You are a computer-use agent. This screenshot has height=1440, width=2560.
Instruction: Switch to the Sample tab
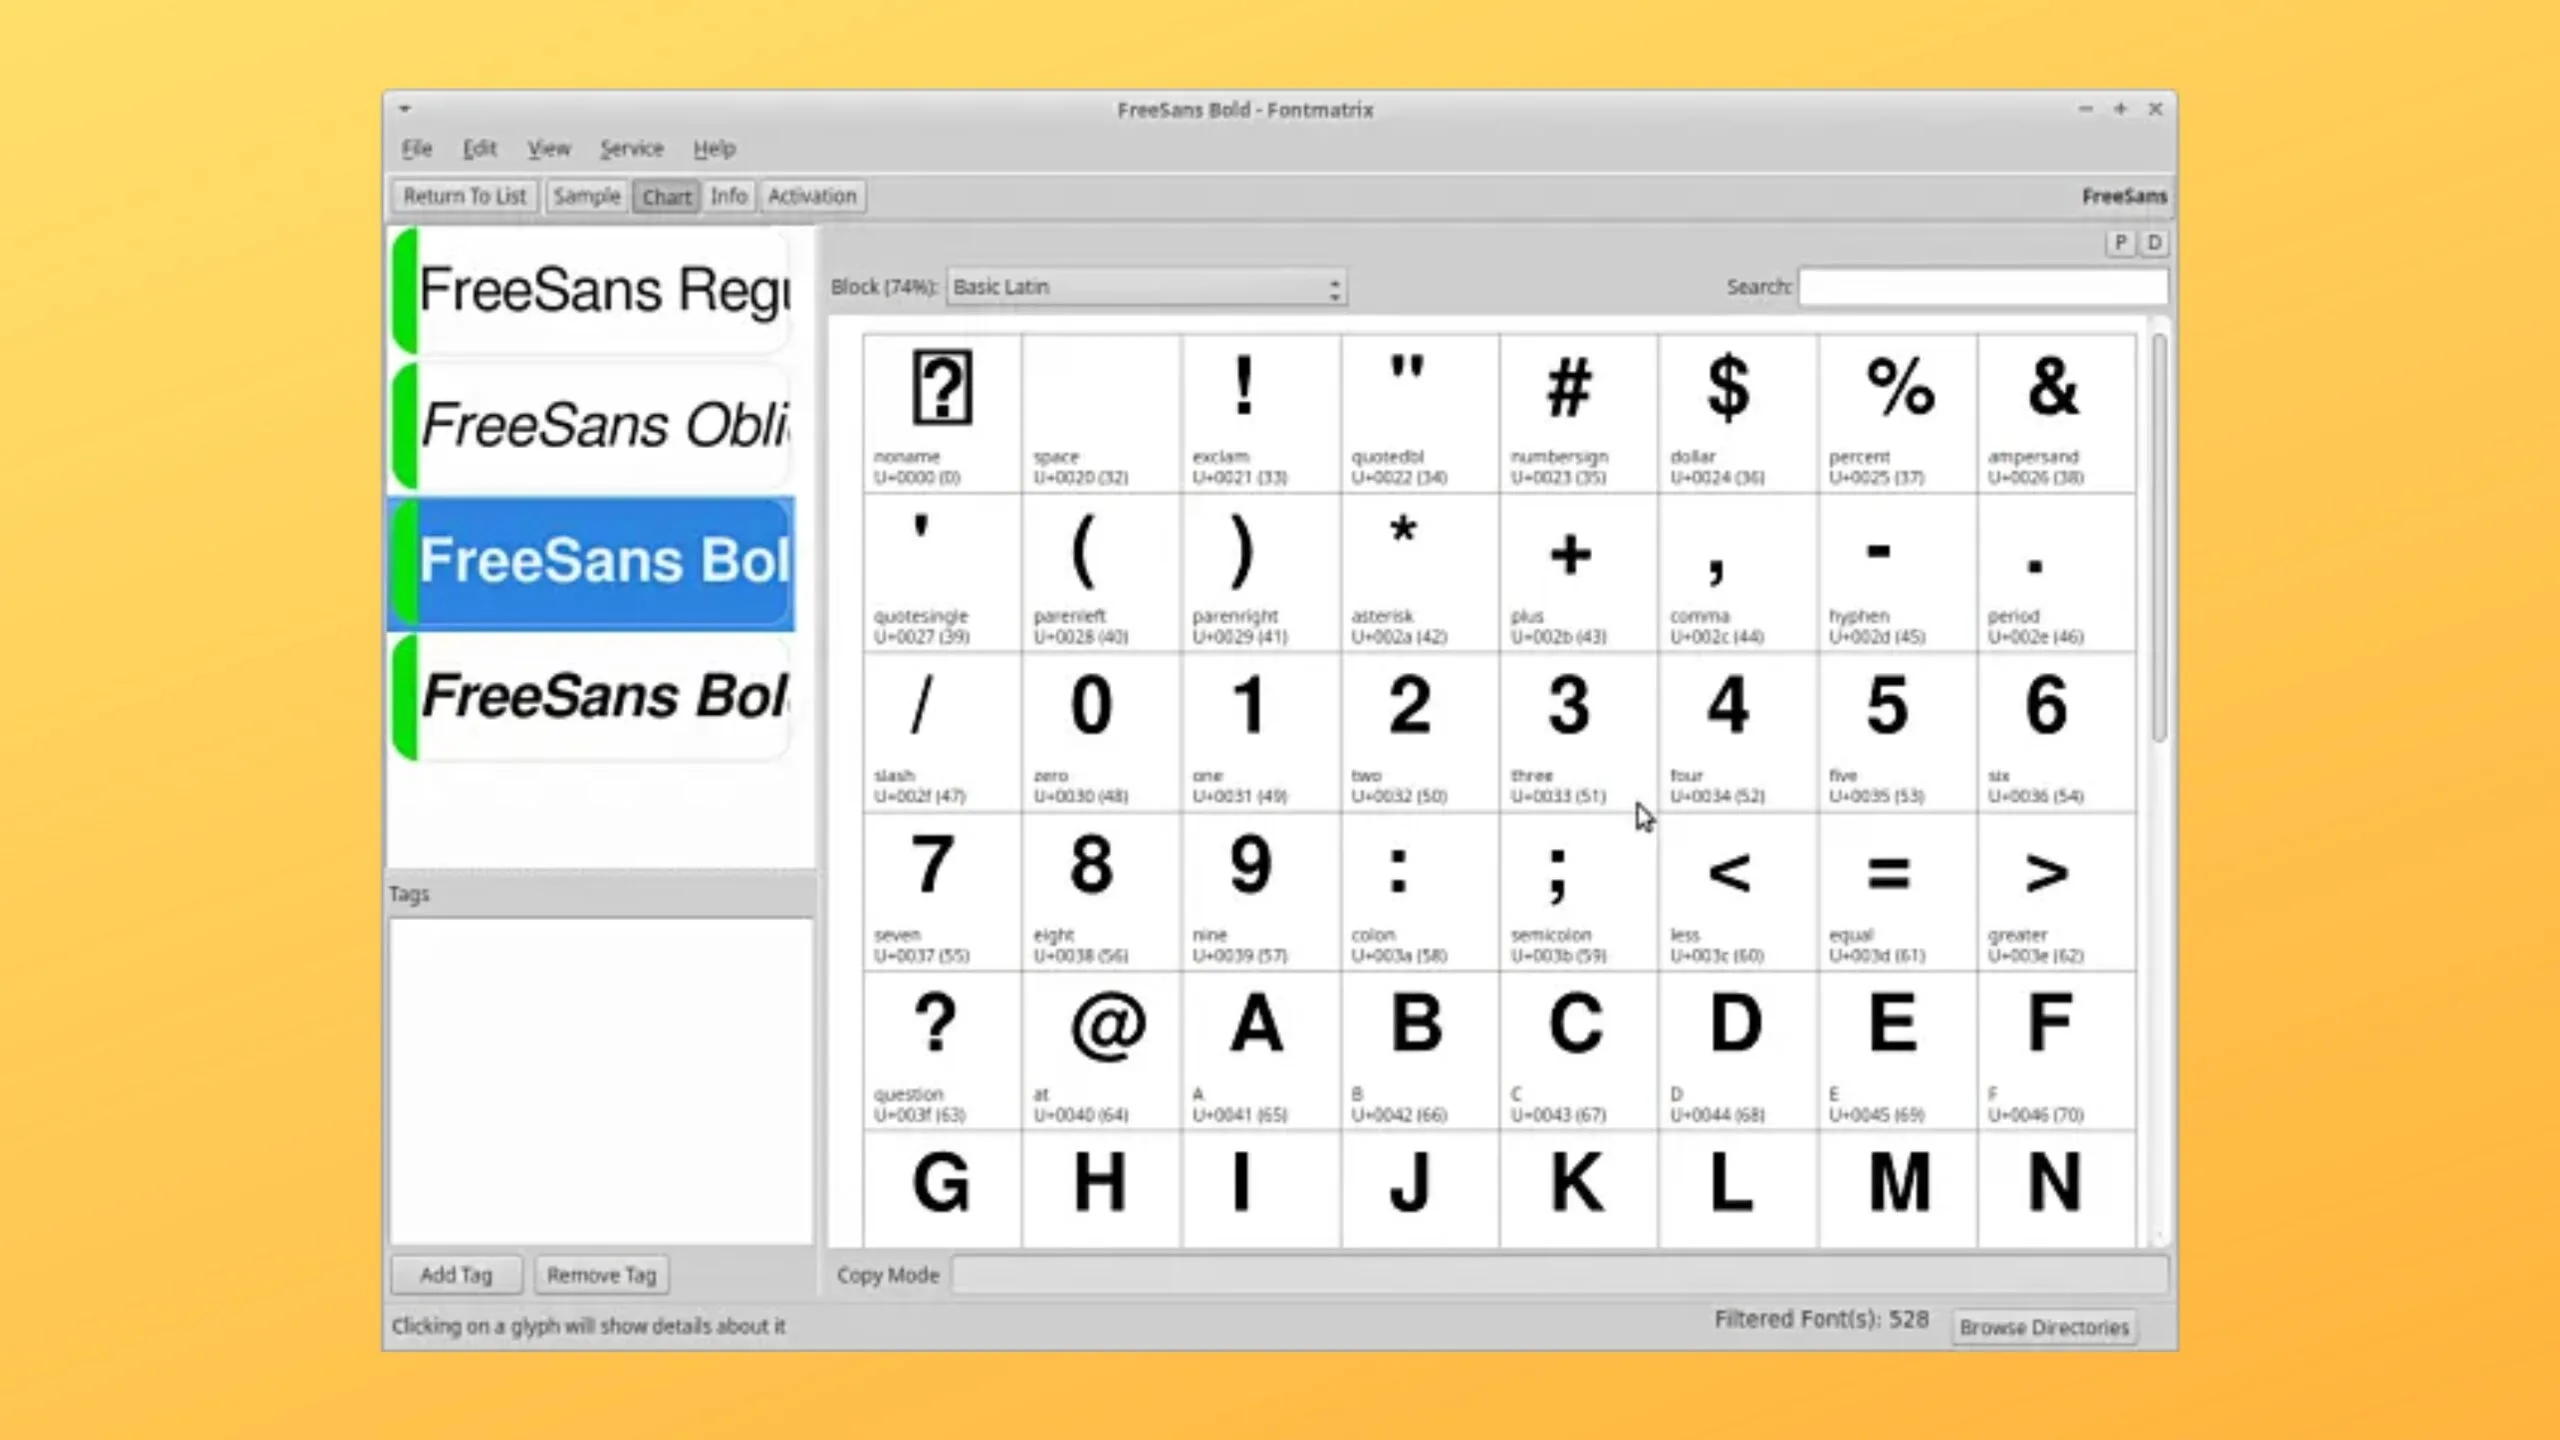coord(587,196)
